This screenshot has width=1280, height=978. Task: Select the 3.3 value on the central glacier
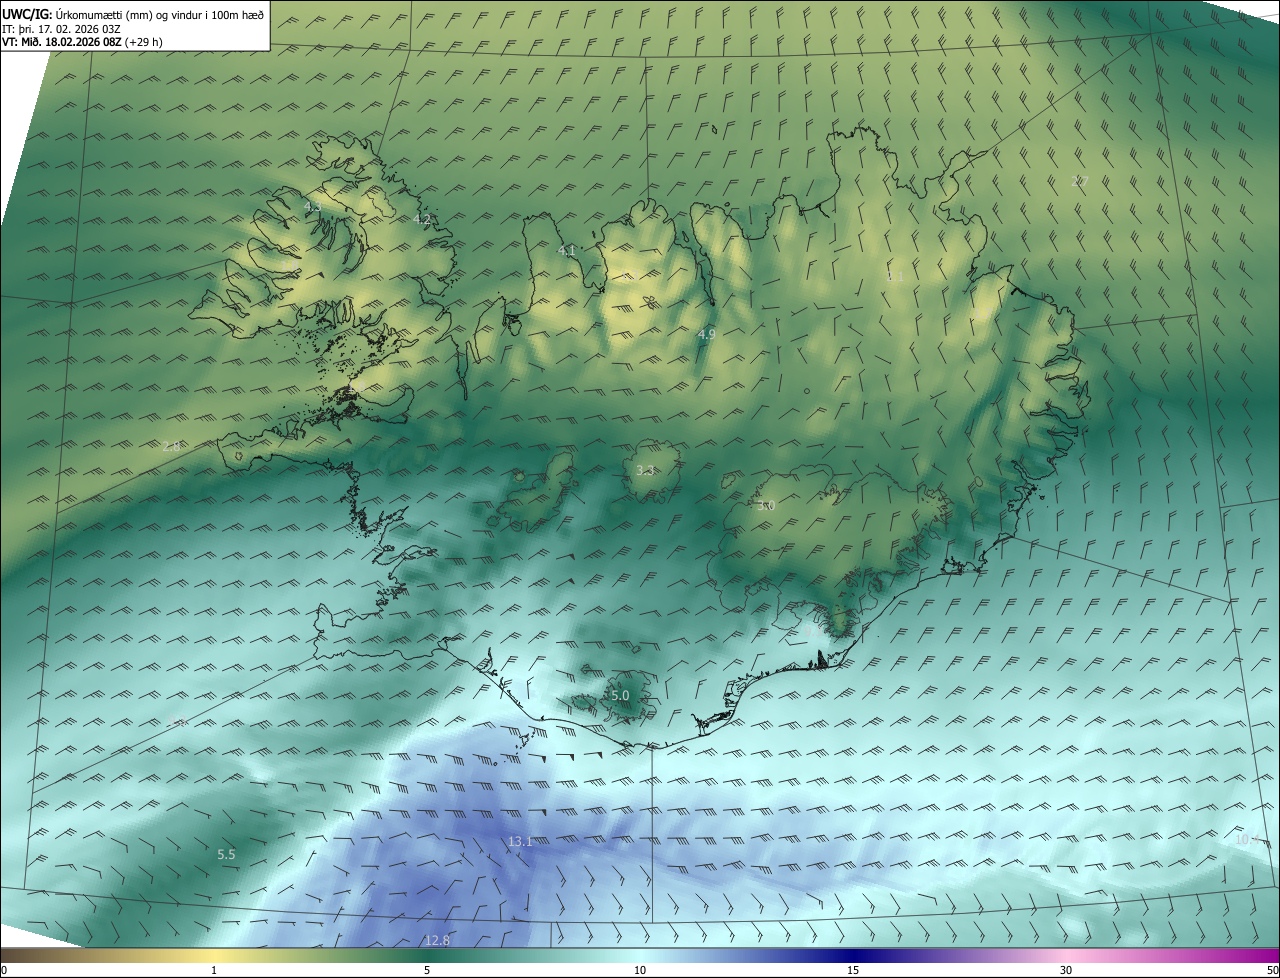[x=646, y=470]
